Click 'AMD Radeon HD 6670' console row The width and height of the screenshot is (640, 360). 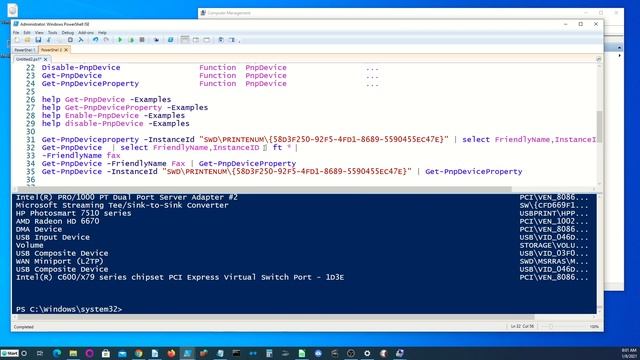pos(57,221)
